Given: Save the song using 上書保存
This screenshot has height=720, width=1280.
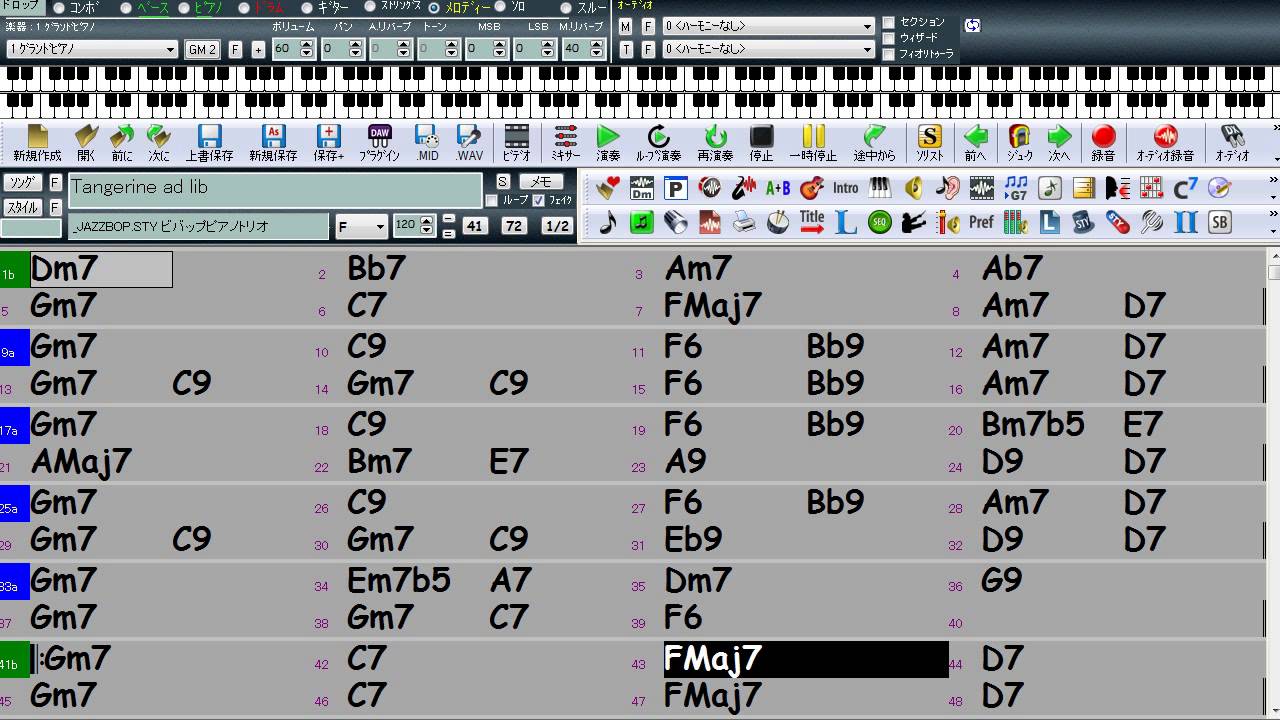Looking at the screenshot, I should click(x=209, y=143).
